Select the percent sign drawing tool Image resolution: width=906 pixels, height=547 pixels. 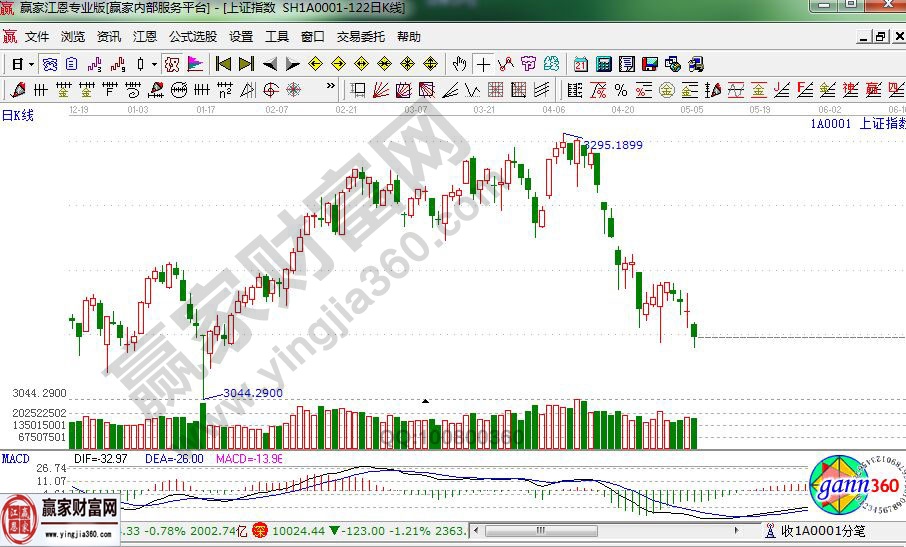621,89
